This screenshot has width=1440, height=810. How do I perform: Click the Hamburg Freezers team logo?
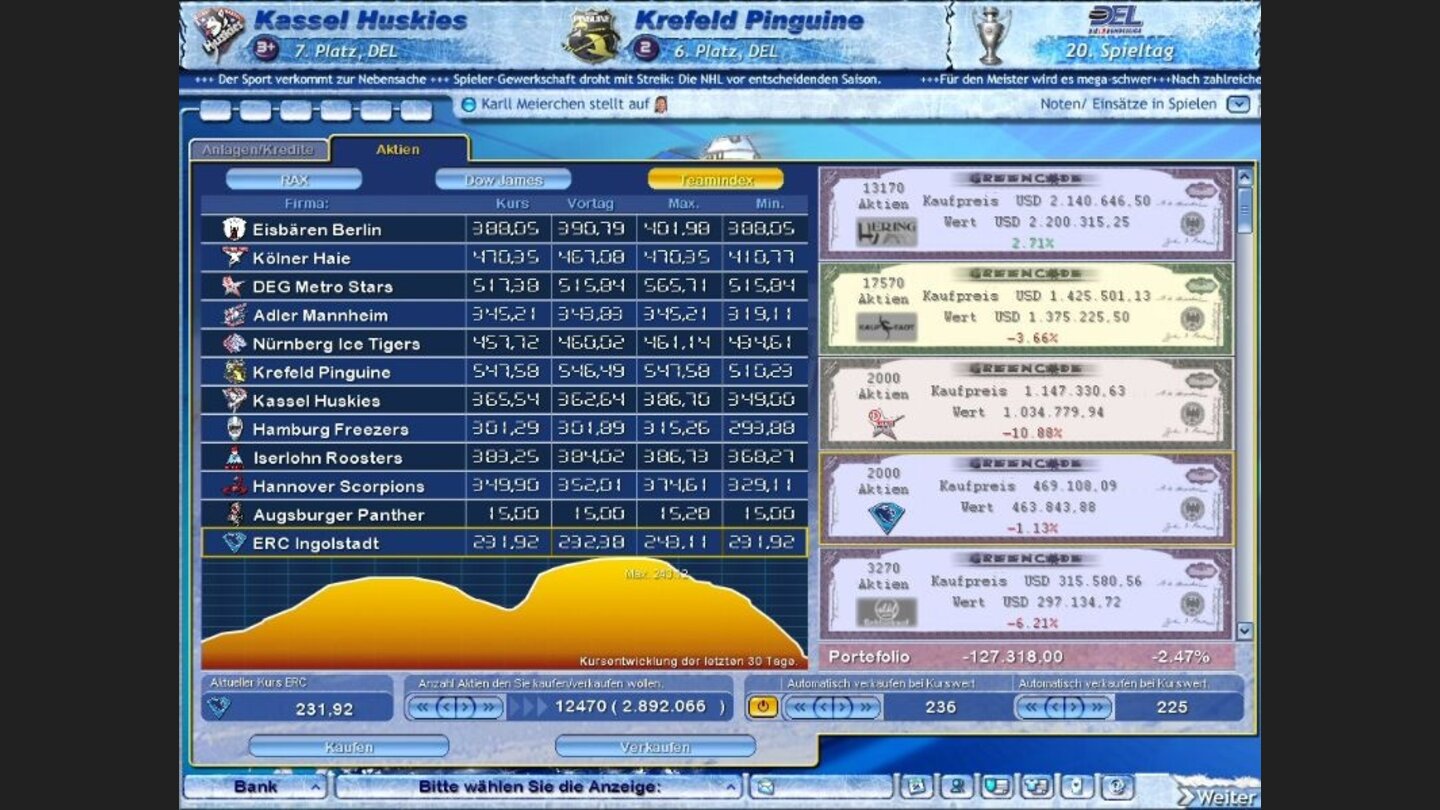point(234,429)
